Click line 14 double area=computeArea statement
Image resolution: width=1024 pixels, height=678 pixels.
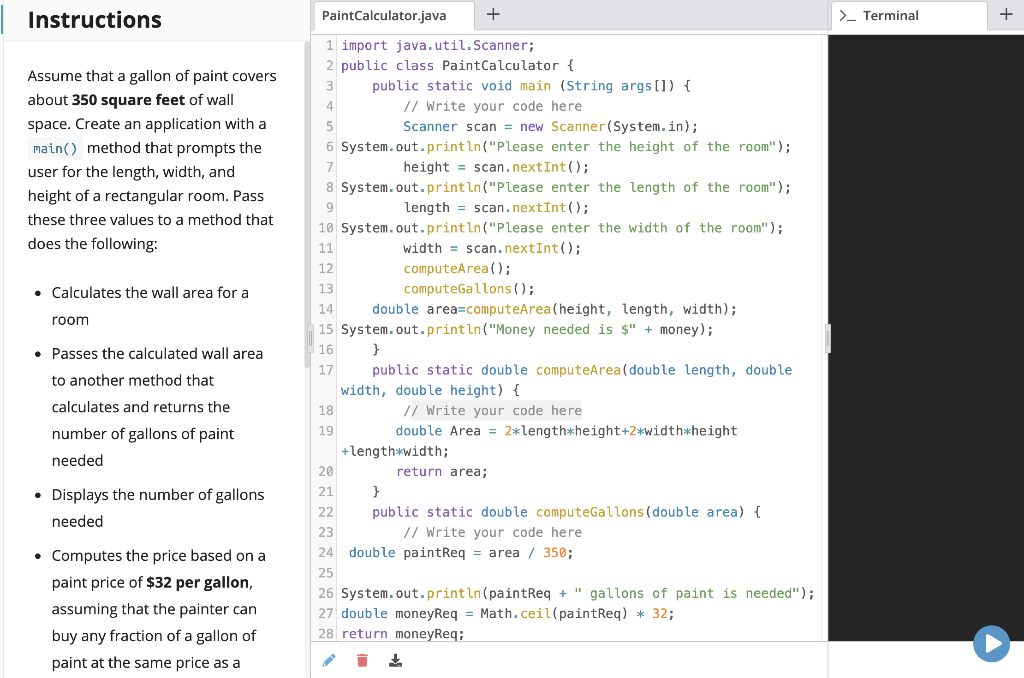(x=554, y=308)
